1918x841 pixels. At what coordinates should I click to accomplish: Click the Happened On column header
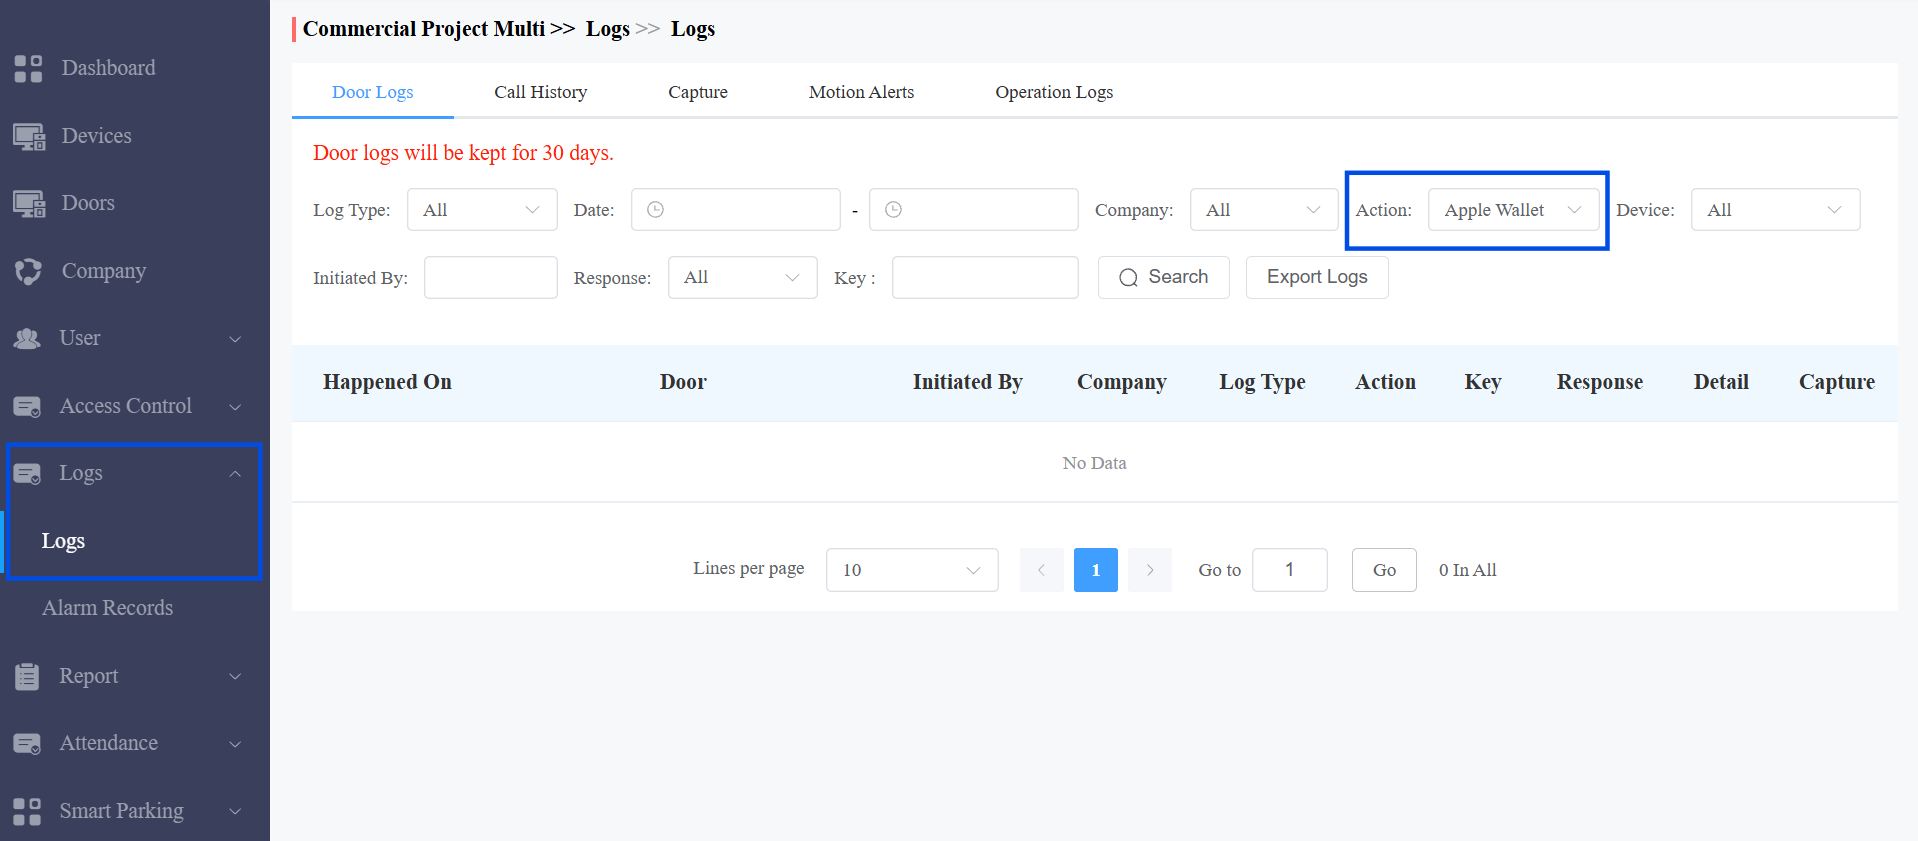[x=388, y=382]
